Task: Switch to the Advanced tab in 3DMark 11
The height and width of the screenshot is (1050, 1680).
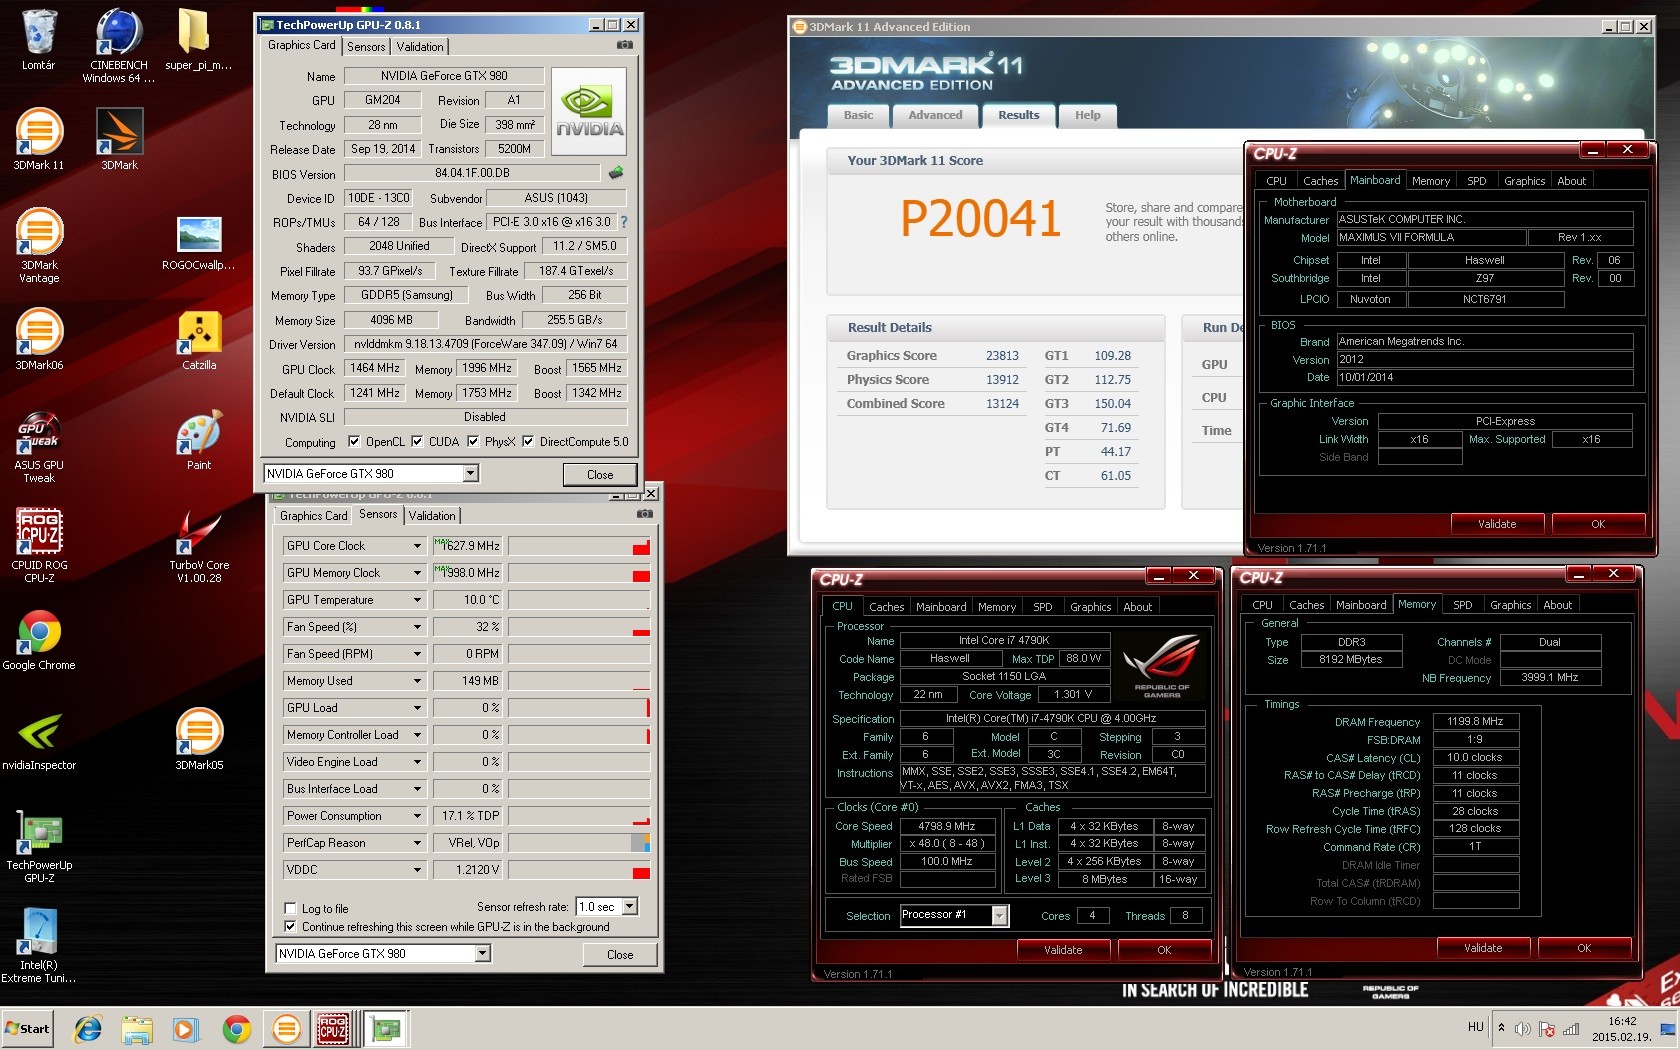Action: click(935, 115)
